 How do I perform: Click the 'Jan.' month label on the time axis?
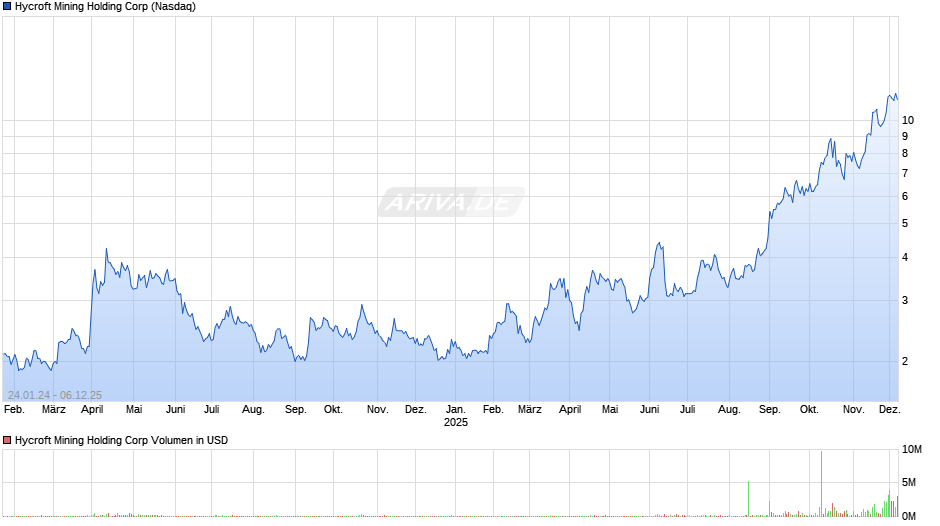(x=456, y=409)
